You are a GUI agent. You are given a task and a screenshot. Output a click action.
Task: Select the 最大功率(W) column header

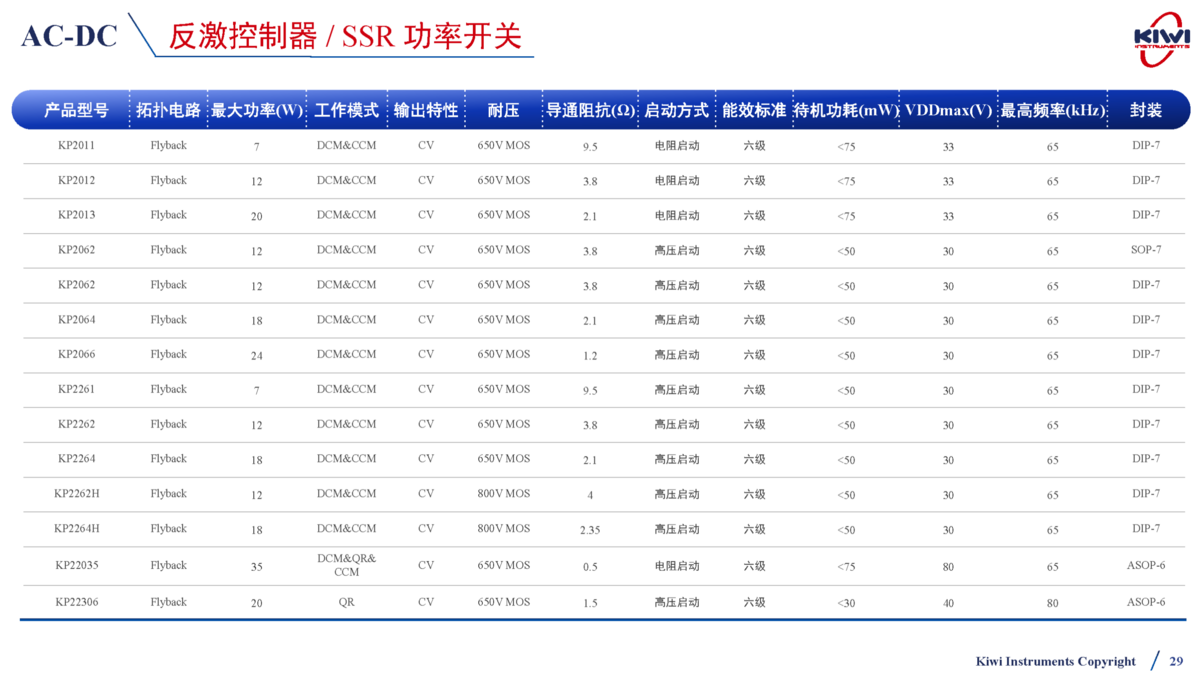coord(257,110)
